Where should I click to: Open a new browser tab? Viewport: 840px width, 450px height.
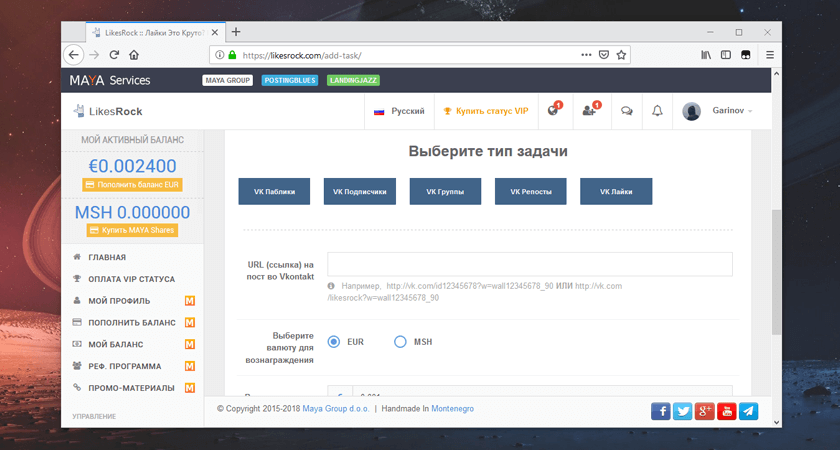(236, 32)
